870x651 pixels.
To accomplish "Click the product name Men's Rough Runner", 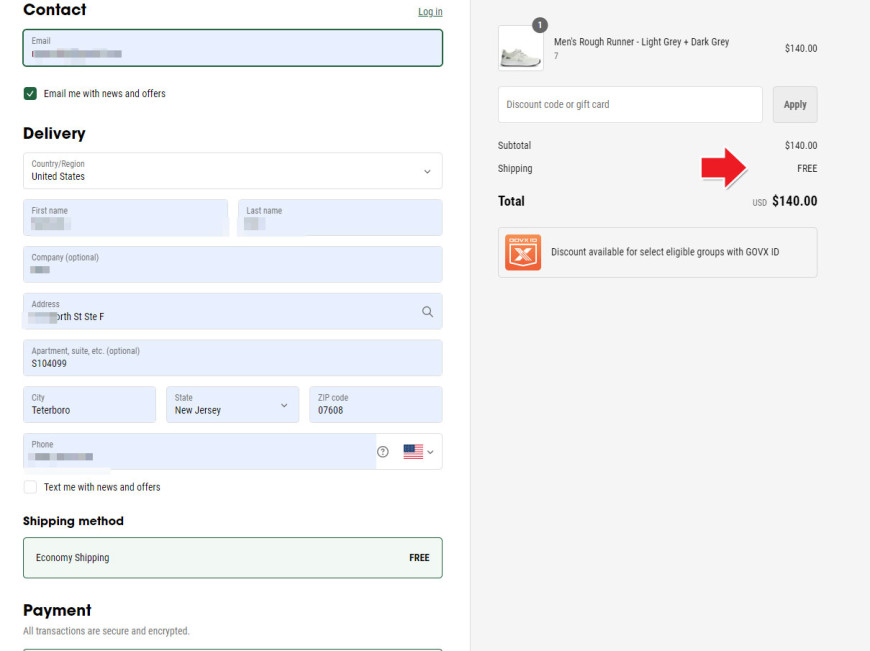I will tap(641, 42).
